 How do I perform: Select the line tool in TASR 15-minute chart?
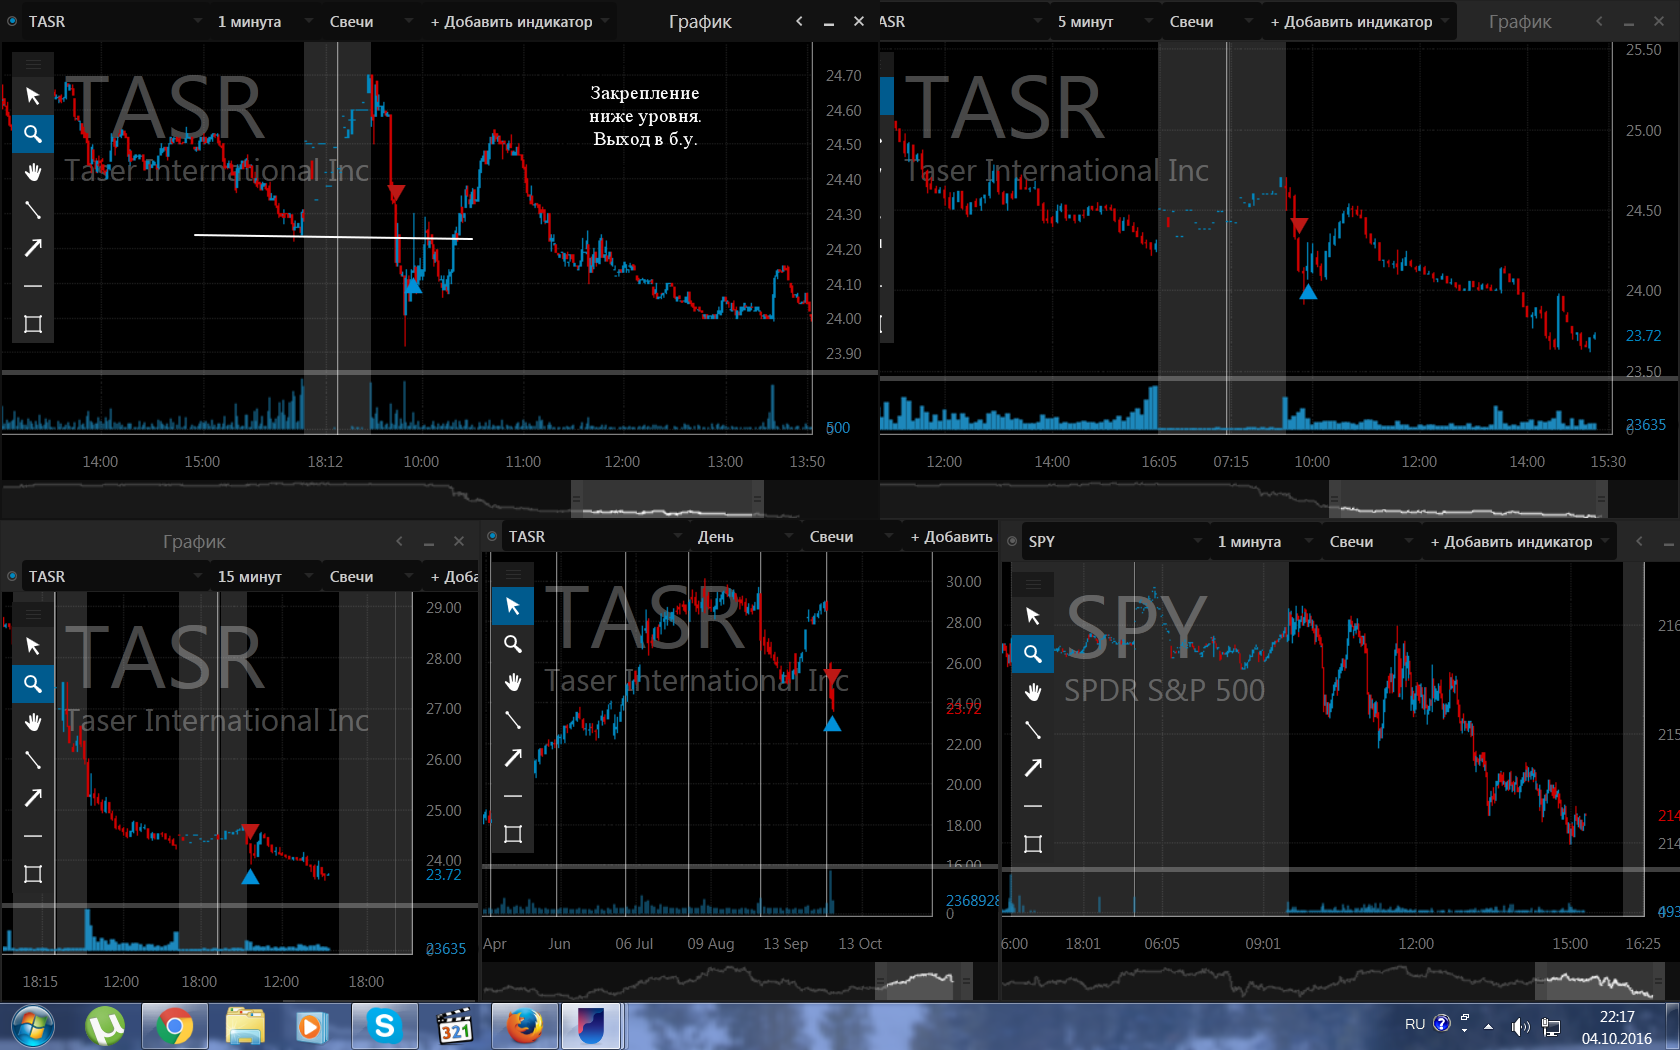[33, 760]
